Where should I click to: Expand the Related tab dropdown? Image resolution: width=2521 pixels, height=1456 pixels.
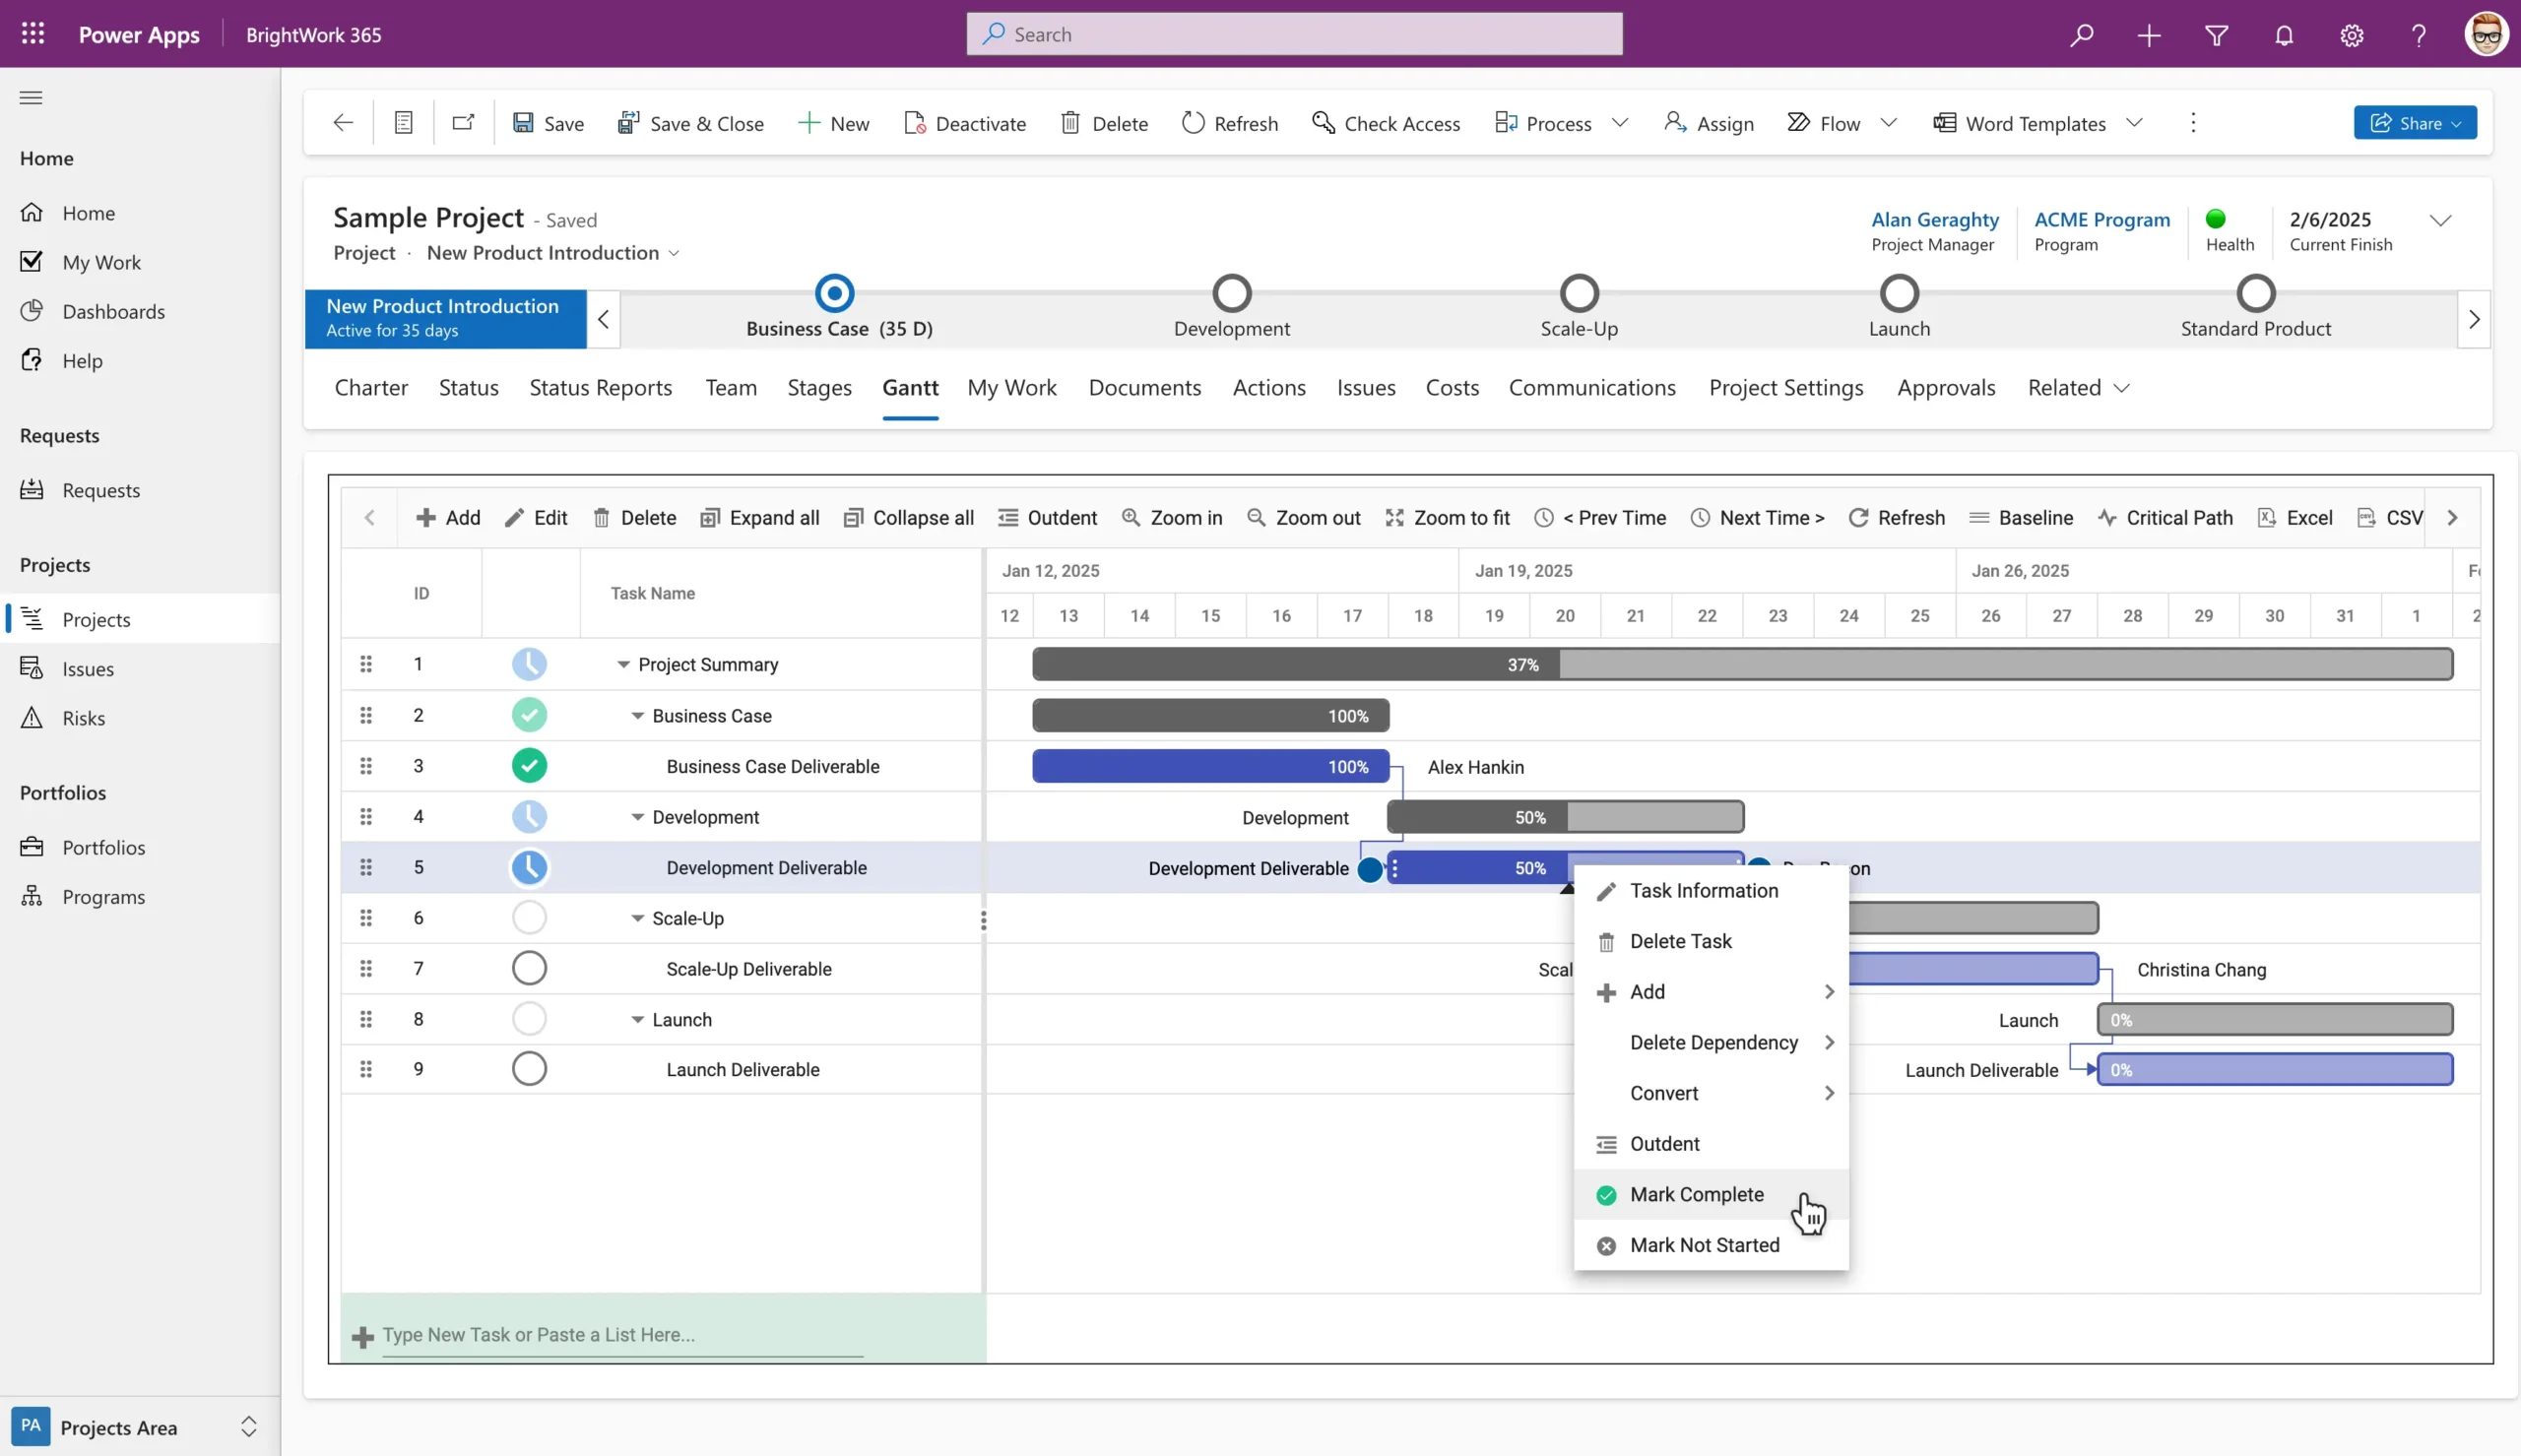click(x=2122, y=388)
